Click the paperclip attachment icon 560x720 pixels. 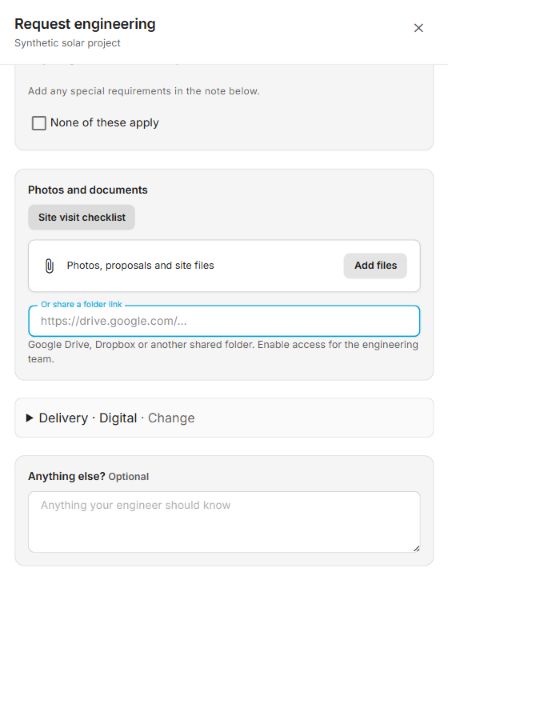tap(50, 266)
